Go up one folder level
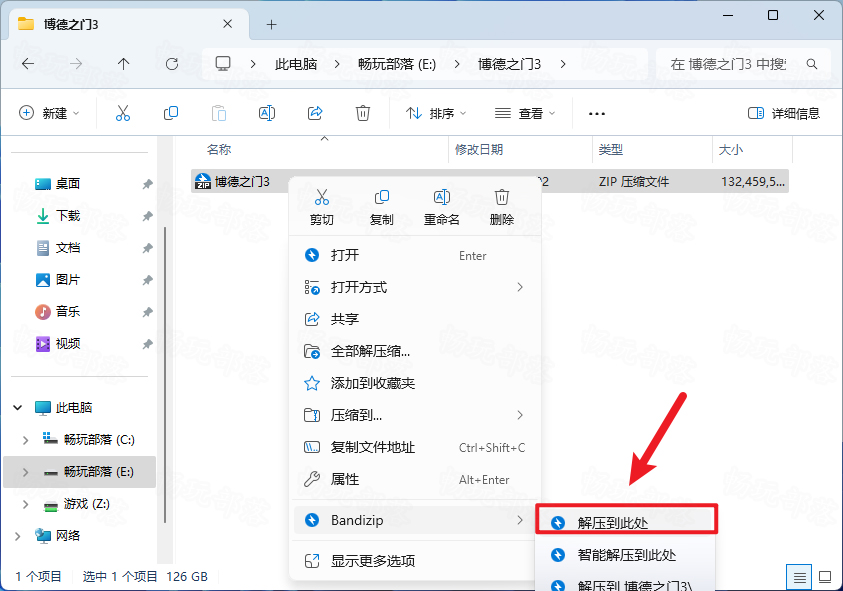 coord(124,64)
